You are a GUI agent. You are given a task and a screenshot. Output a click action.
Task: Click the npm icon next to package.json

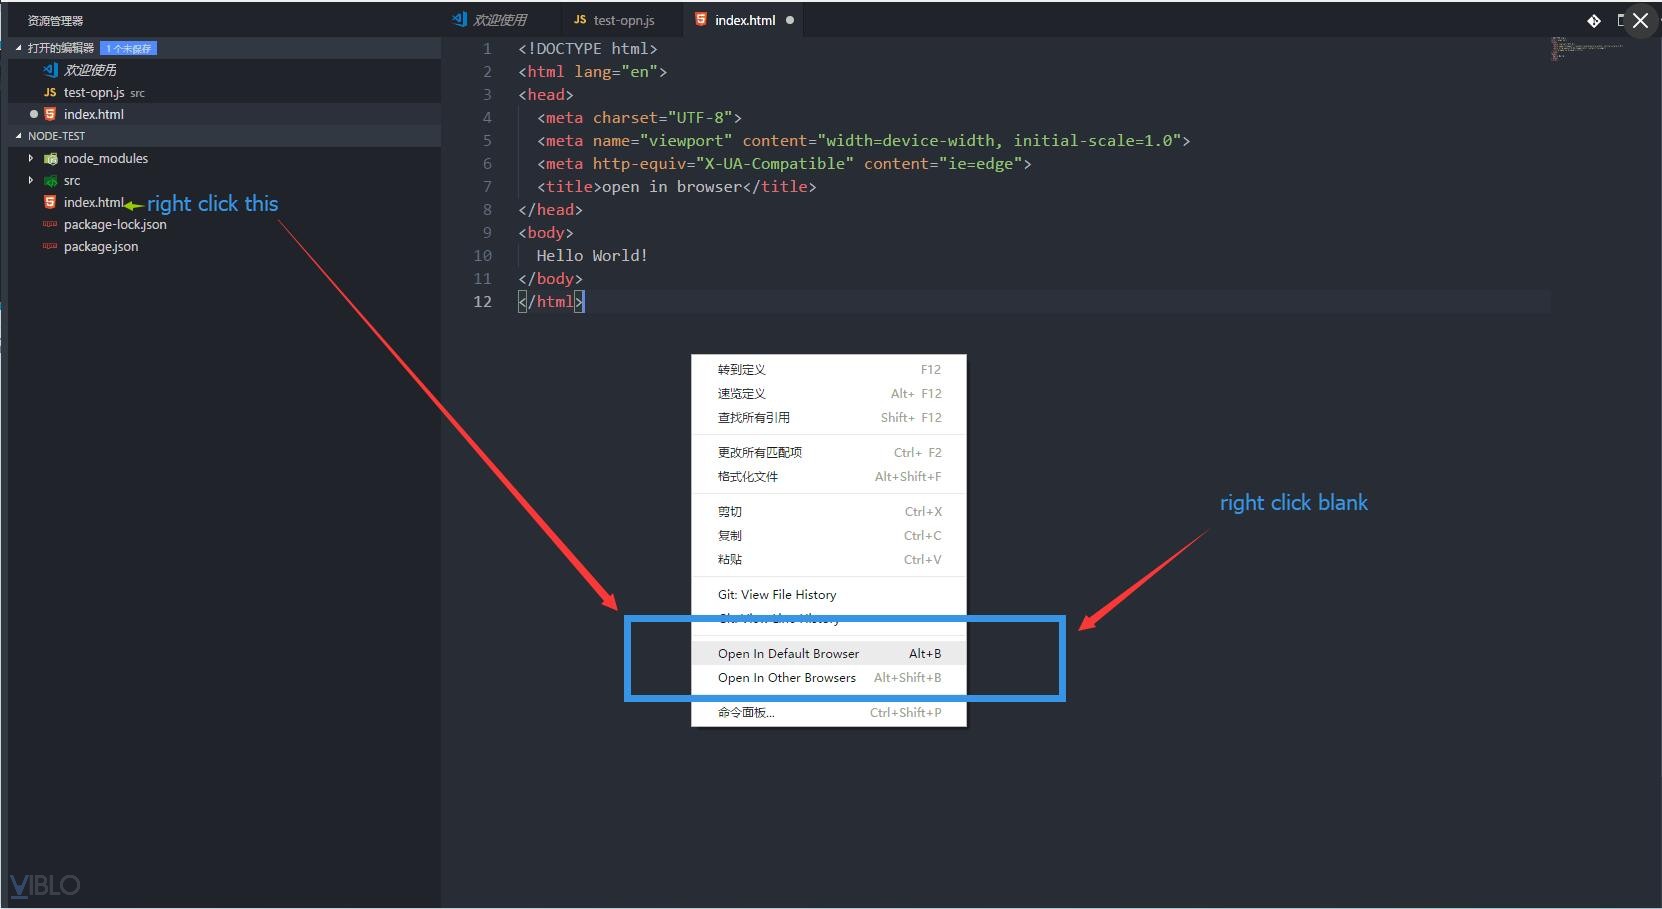click(49, 247)
